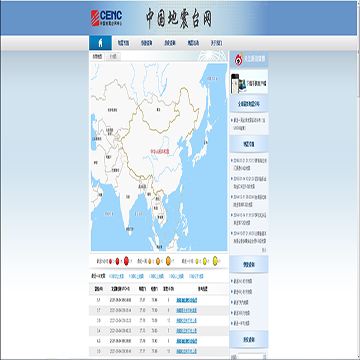
Task: Open the nav item right of the home icon
Action: [x=123, y=43]
